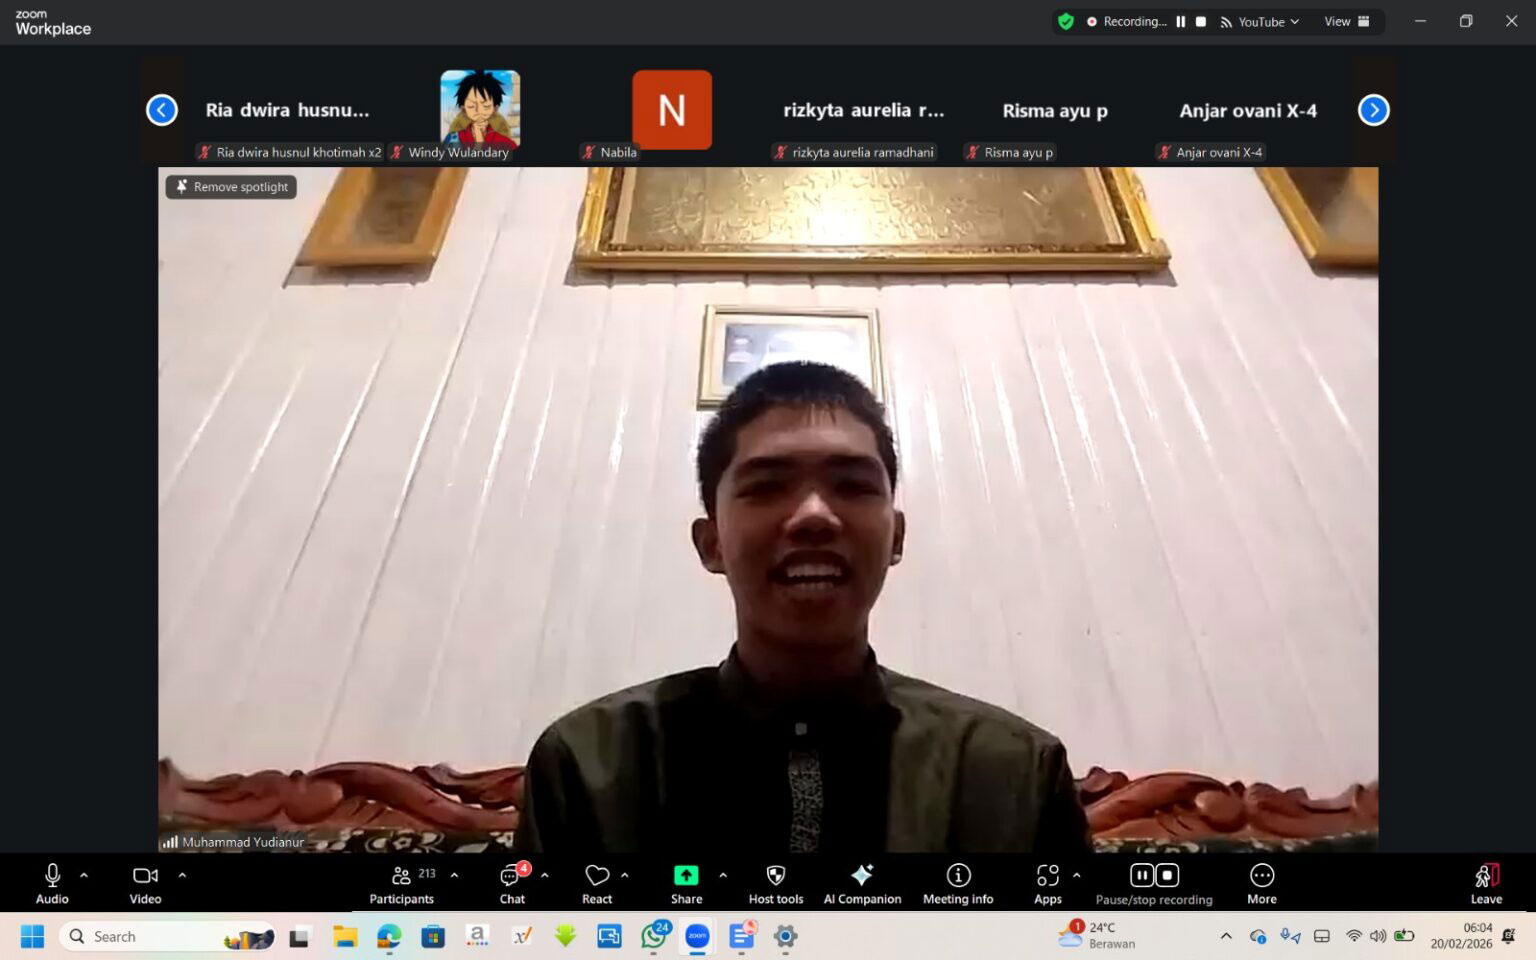Open the Participants panel

(401, 881)
